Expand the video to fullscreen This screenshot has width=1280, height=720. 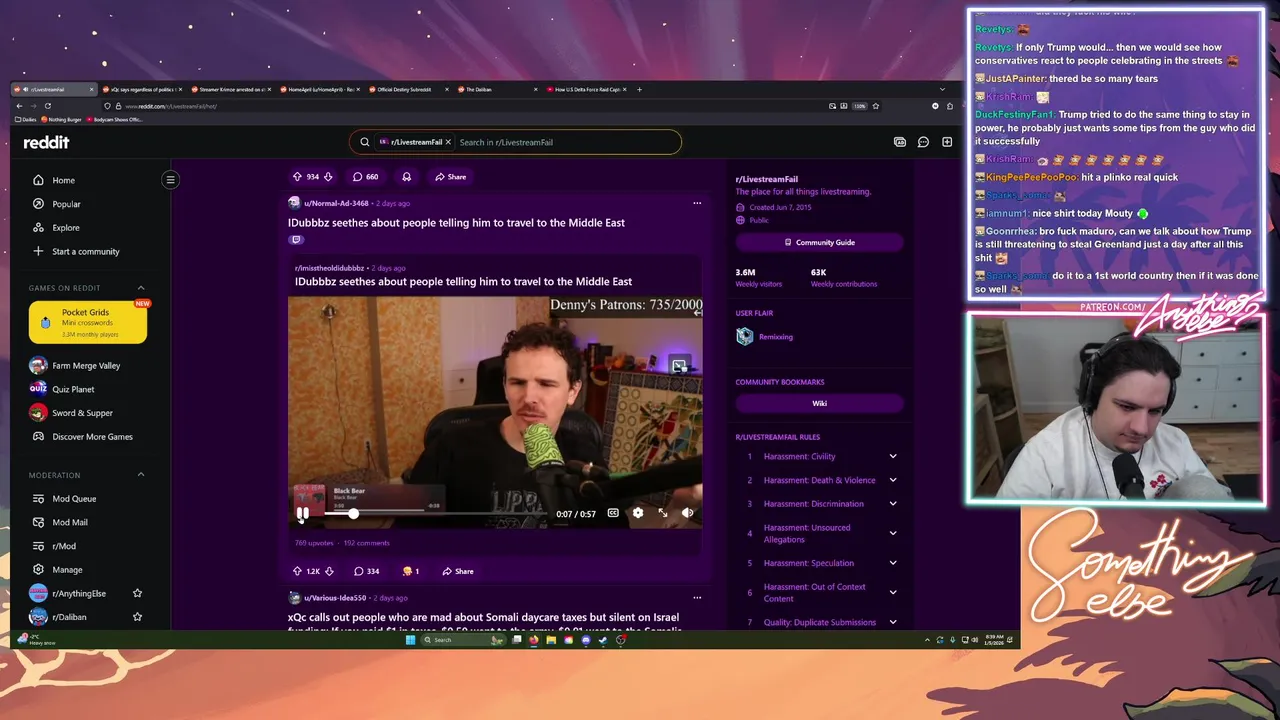point(663,513)
